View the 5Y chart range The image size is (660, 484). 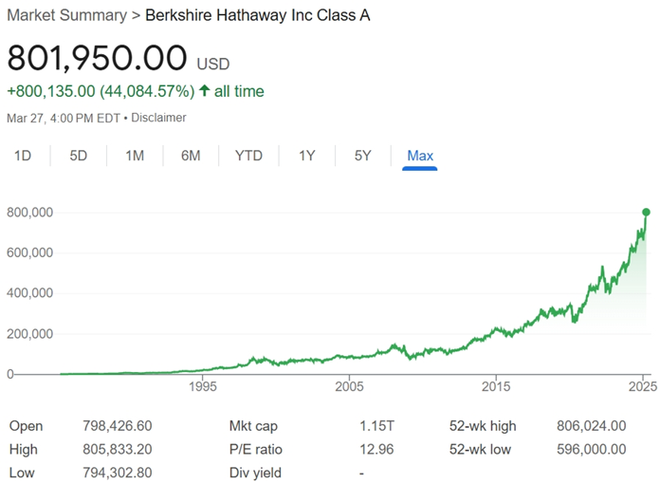point(363,155)
